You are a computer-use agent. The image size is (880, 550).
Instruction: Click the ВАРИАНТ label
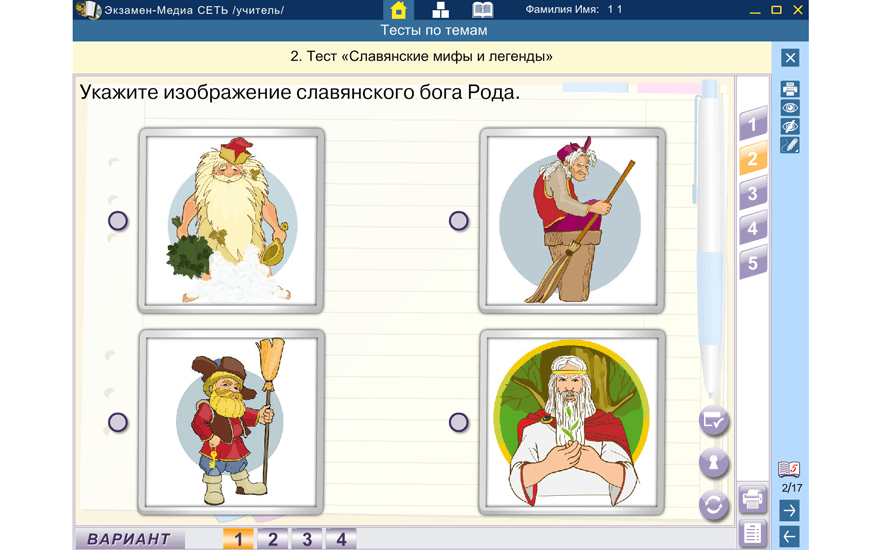(x=129, y=539)
